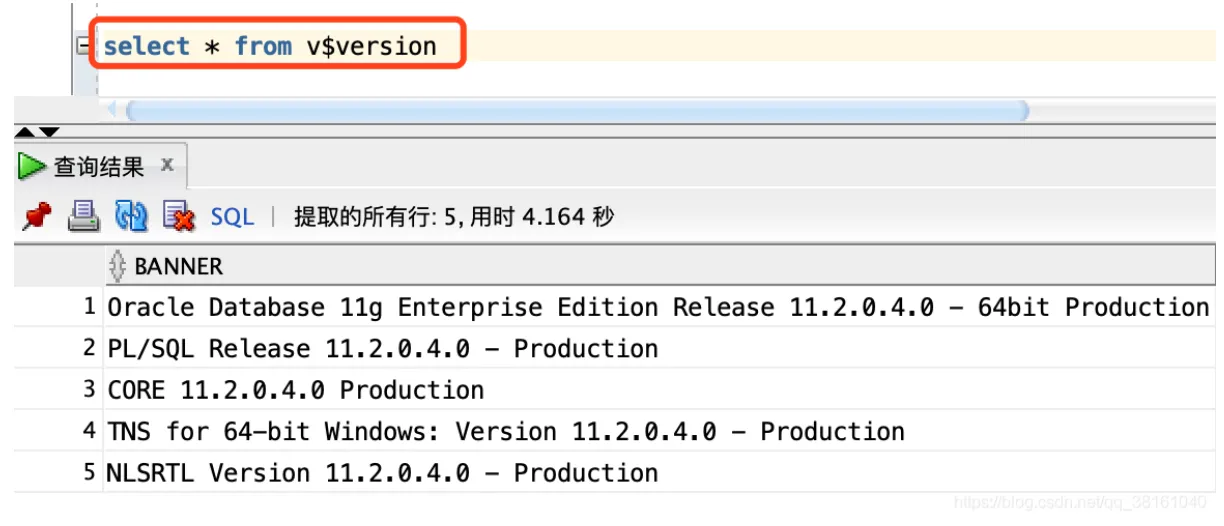Click the green run arrow on results tab
This screenshot has width=1224, height=526.
point(32,166)
